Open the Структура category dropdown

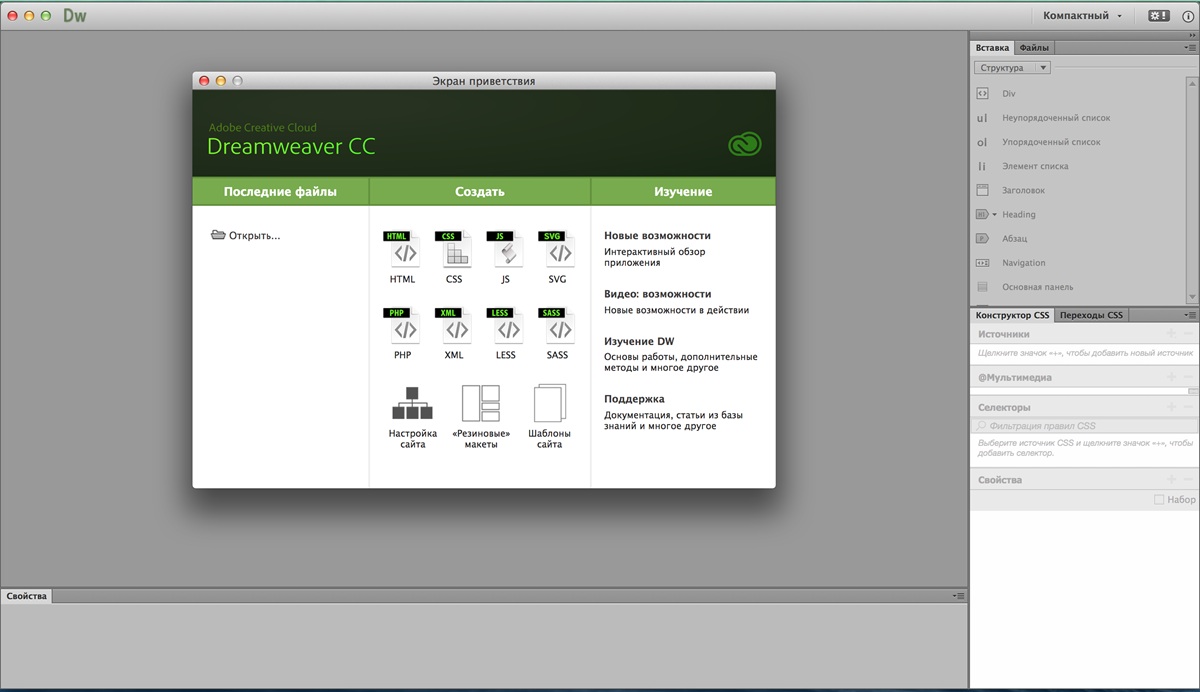(1012, 68)
